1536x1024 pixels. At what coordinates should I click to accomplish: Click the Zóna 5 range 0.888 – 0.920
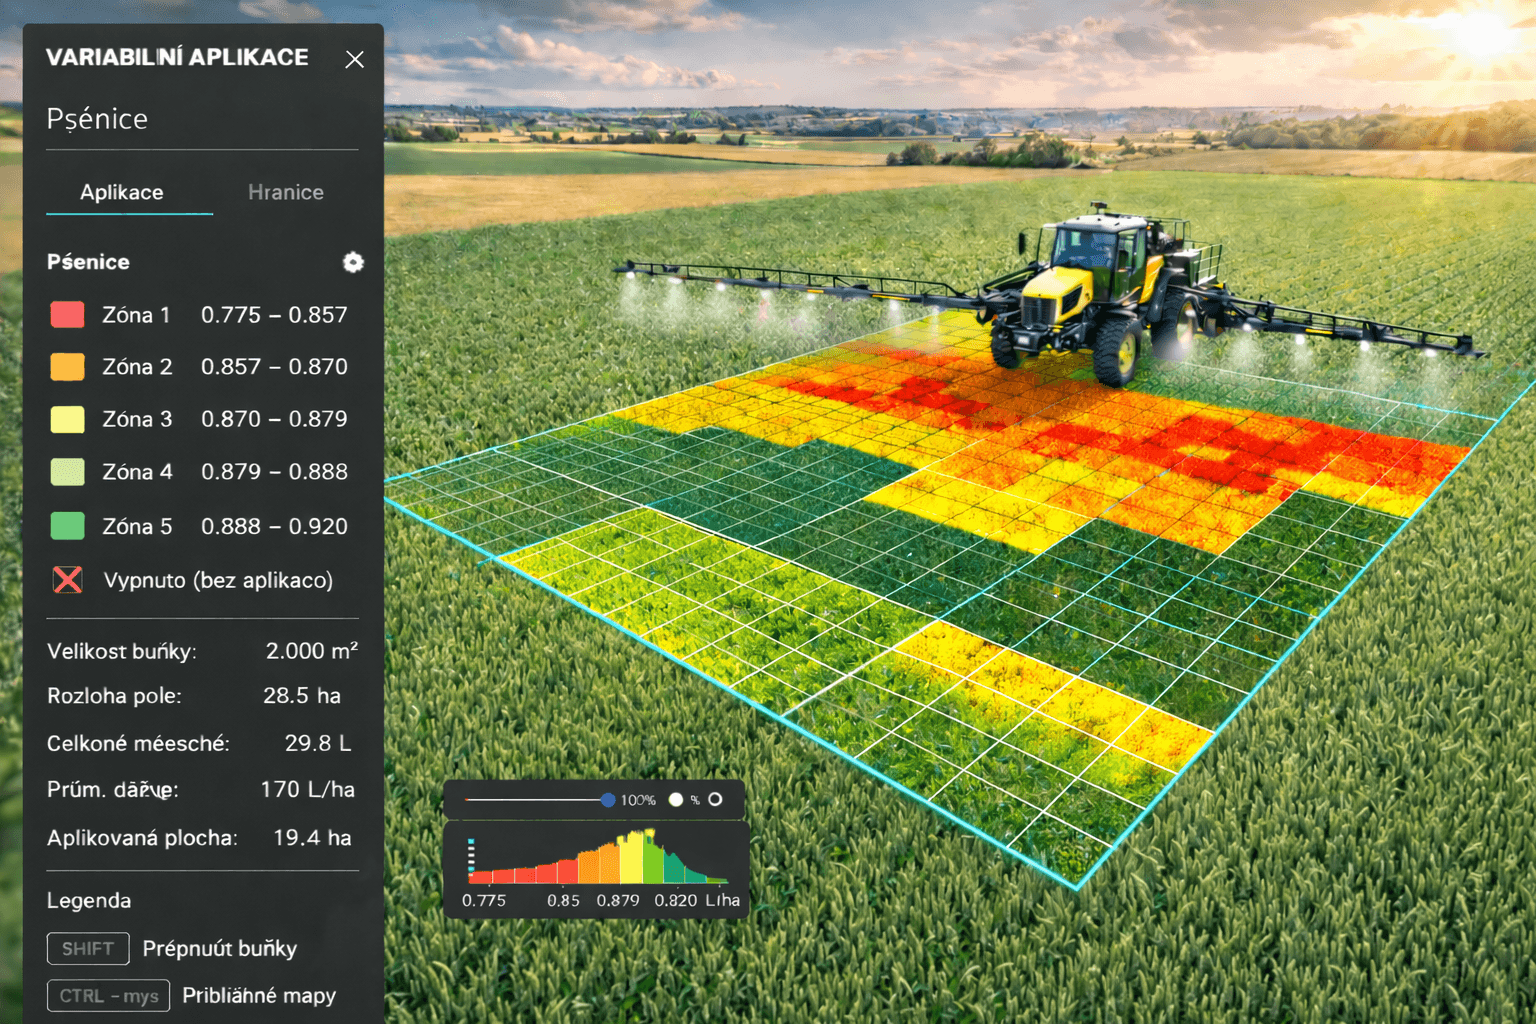pos(274,526)
